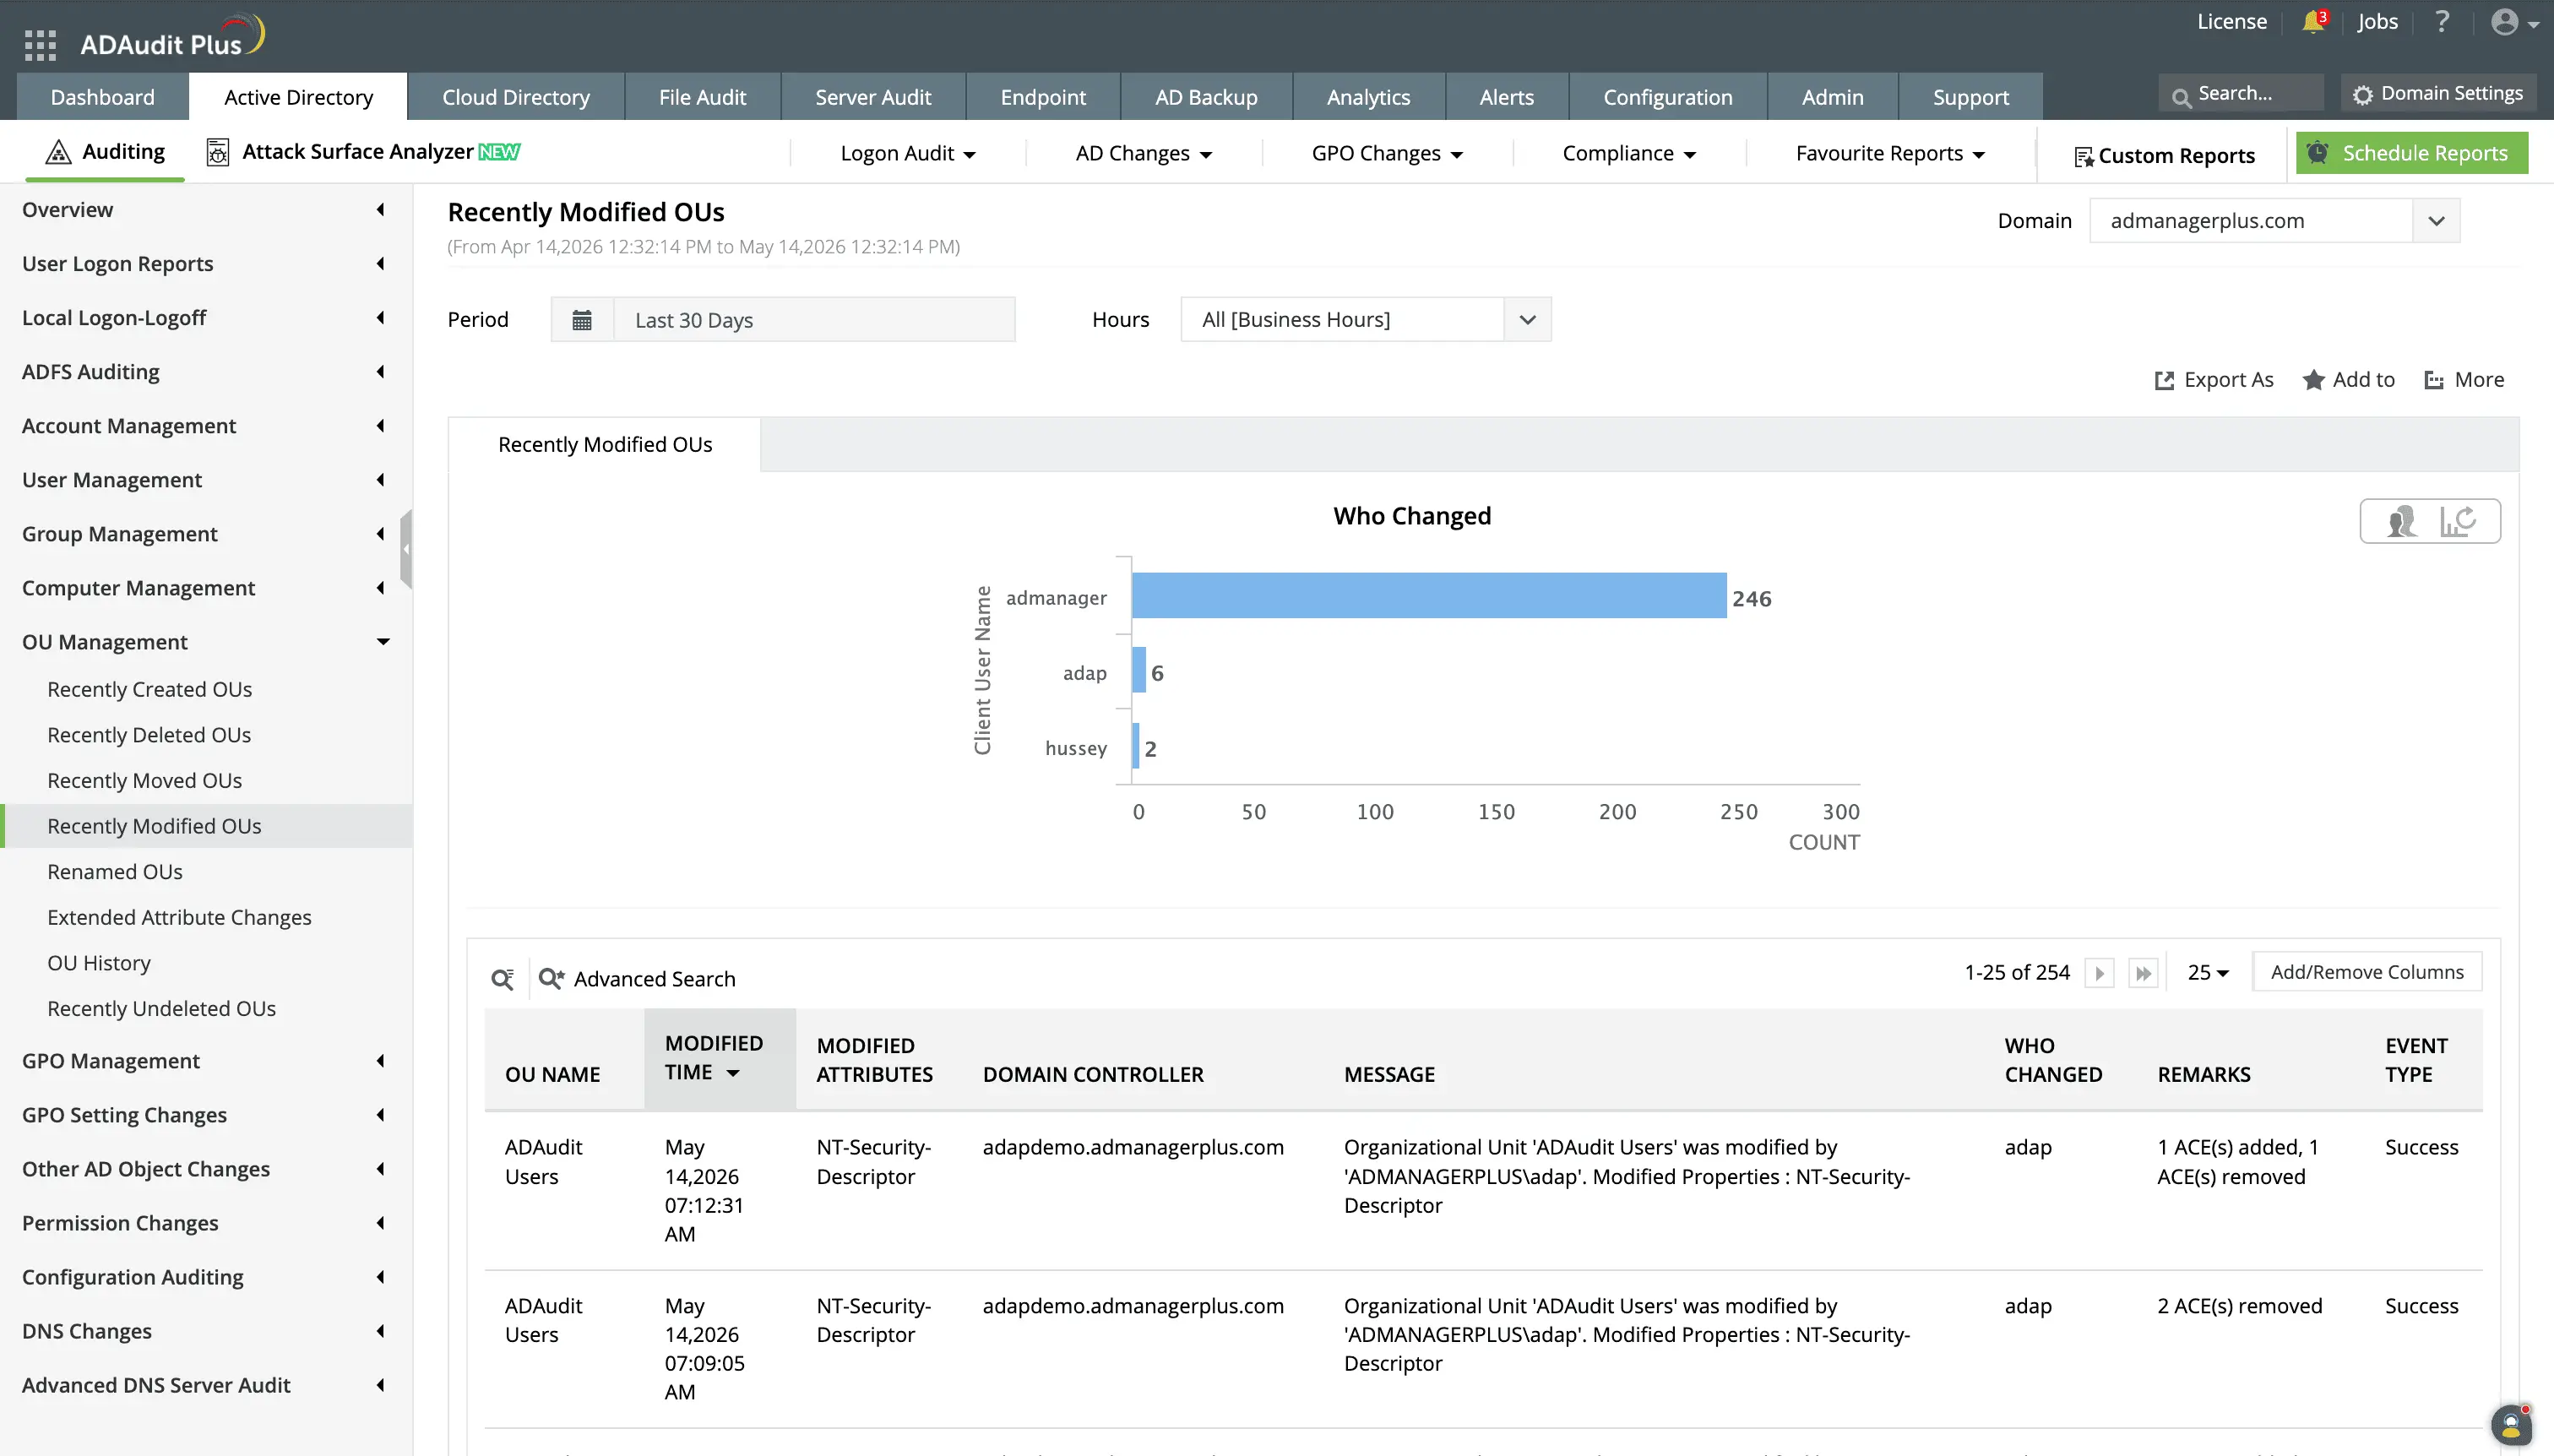Switch to the File Audit tab
The image size is (2554, 1456).
pyautogui.click(x=702, y=97)
